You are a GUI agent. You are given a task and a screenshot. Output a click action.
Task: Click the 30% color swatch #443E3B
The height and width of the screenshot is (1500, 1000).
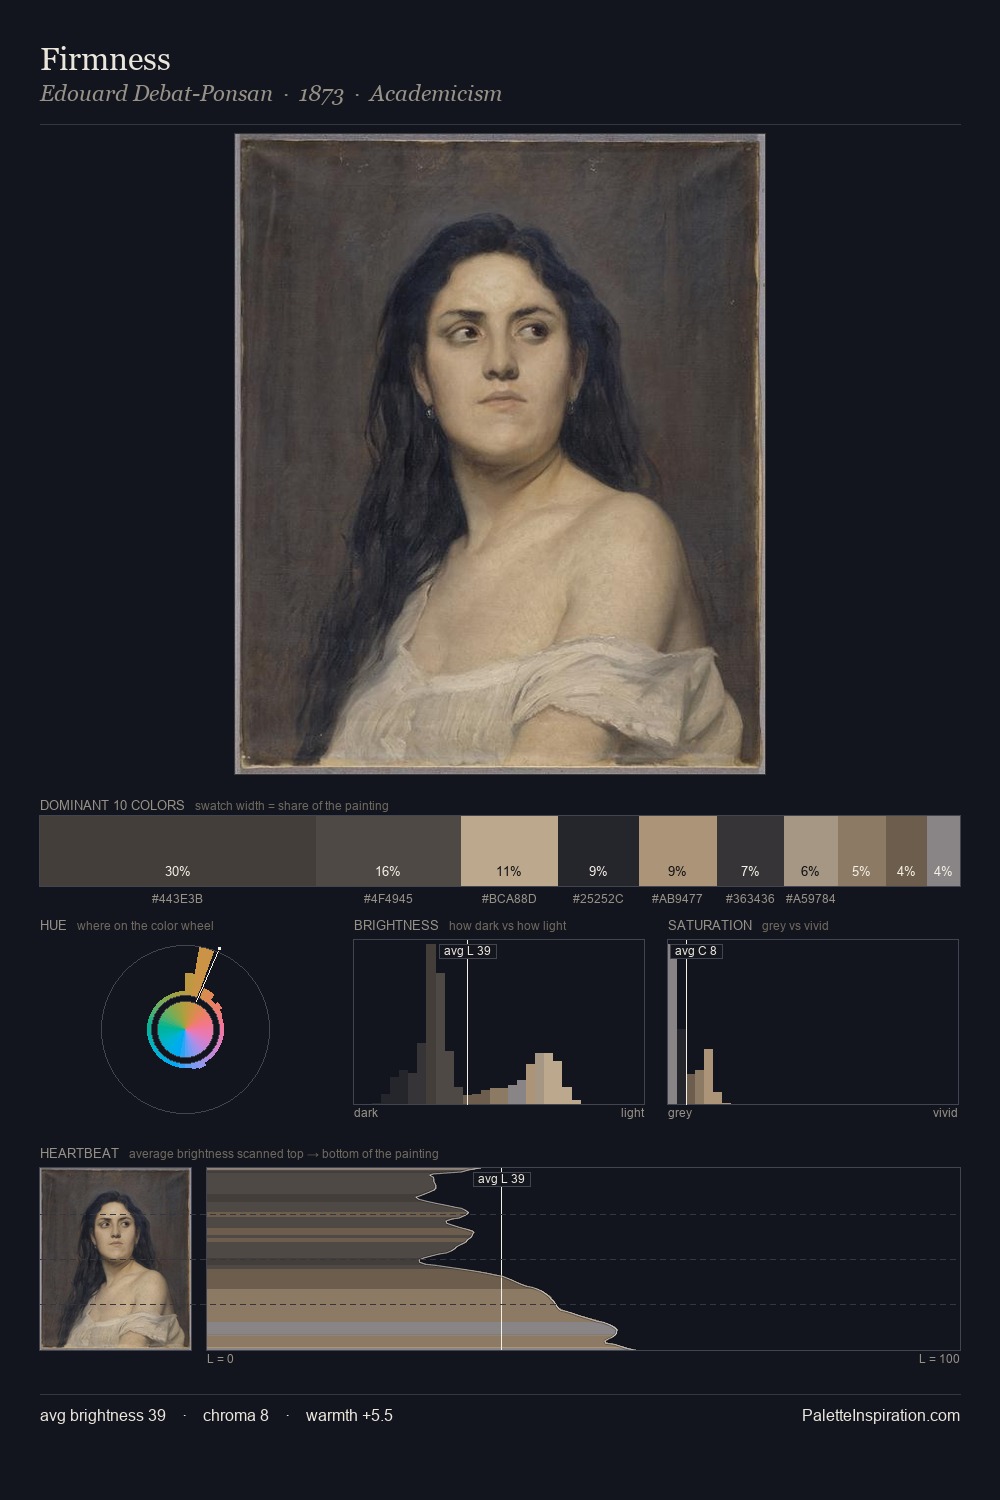tap(178, 851)
